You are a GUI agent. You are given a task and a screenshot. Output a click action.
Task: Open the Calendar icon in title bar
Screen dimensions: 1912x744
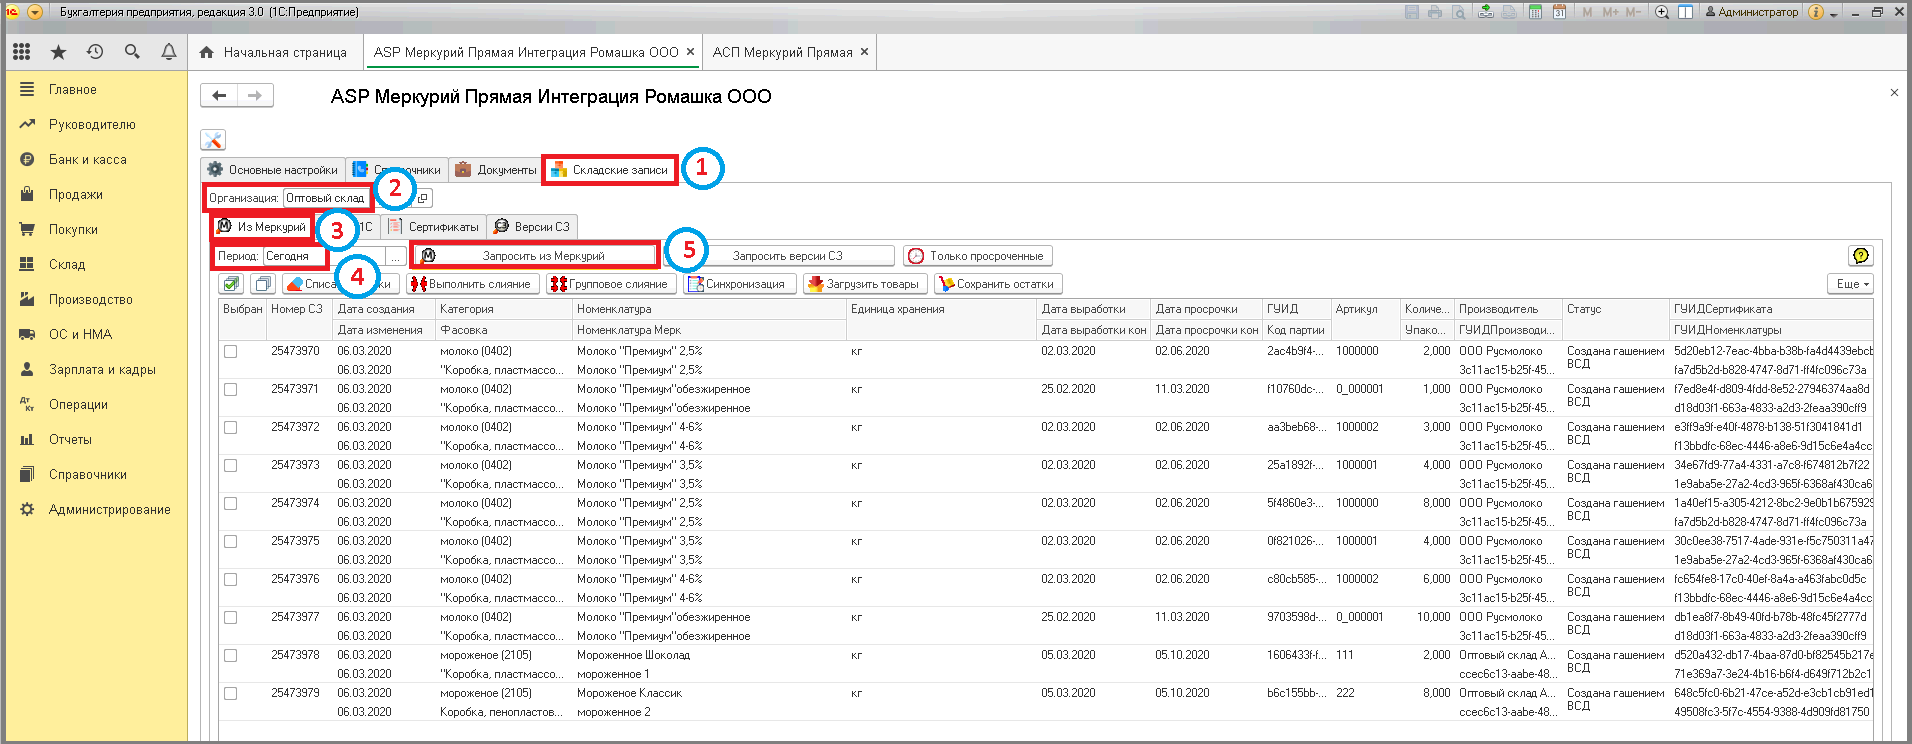[1559, 12]
